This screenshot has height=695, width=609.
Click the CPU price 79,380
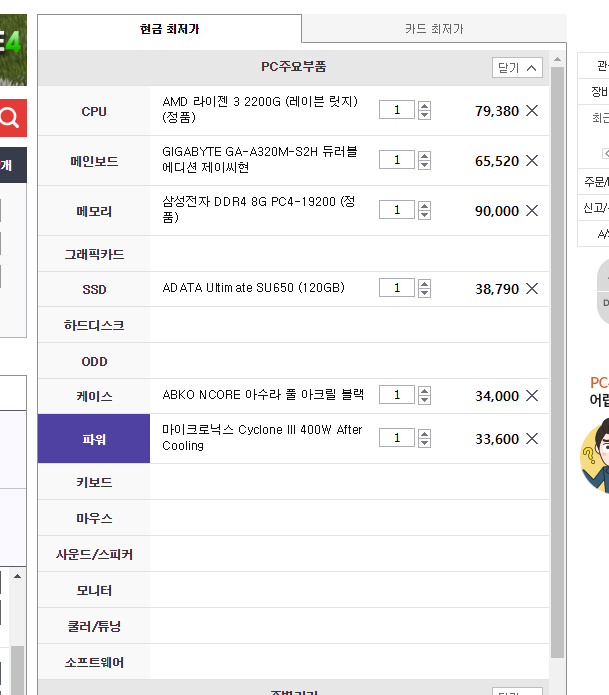(496, 111)
